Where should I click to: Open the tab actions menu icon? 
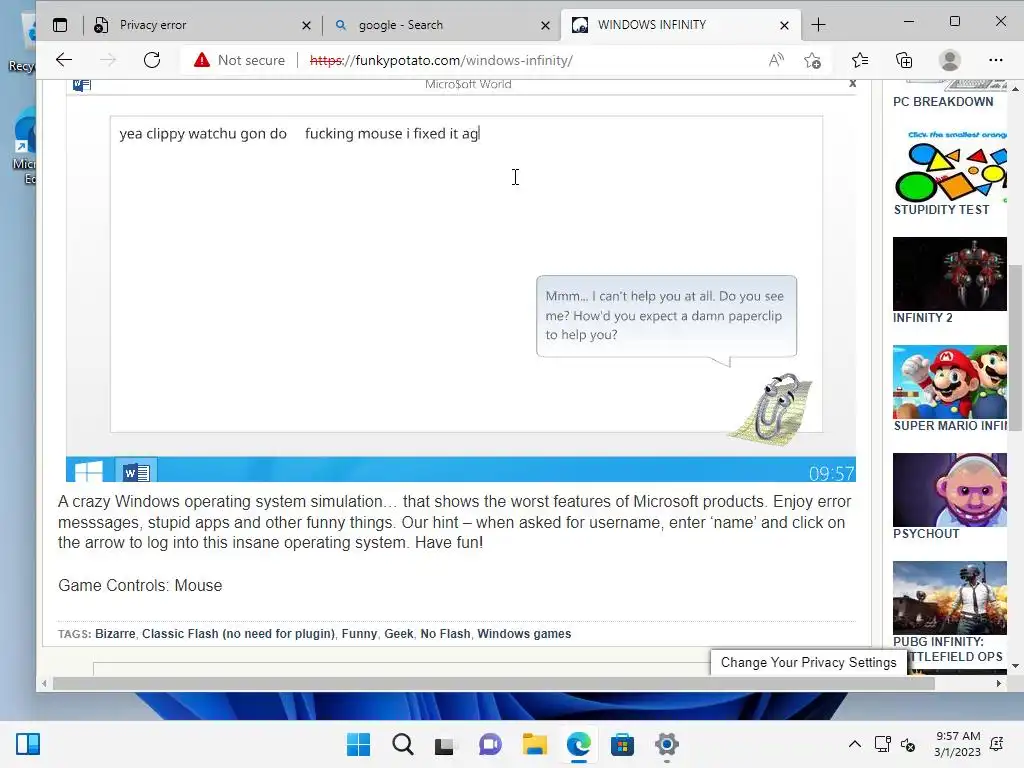pos(60,25)
